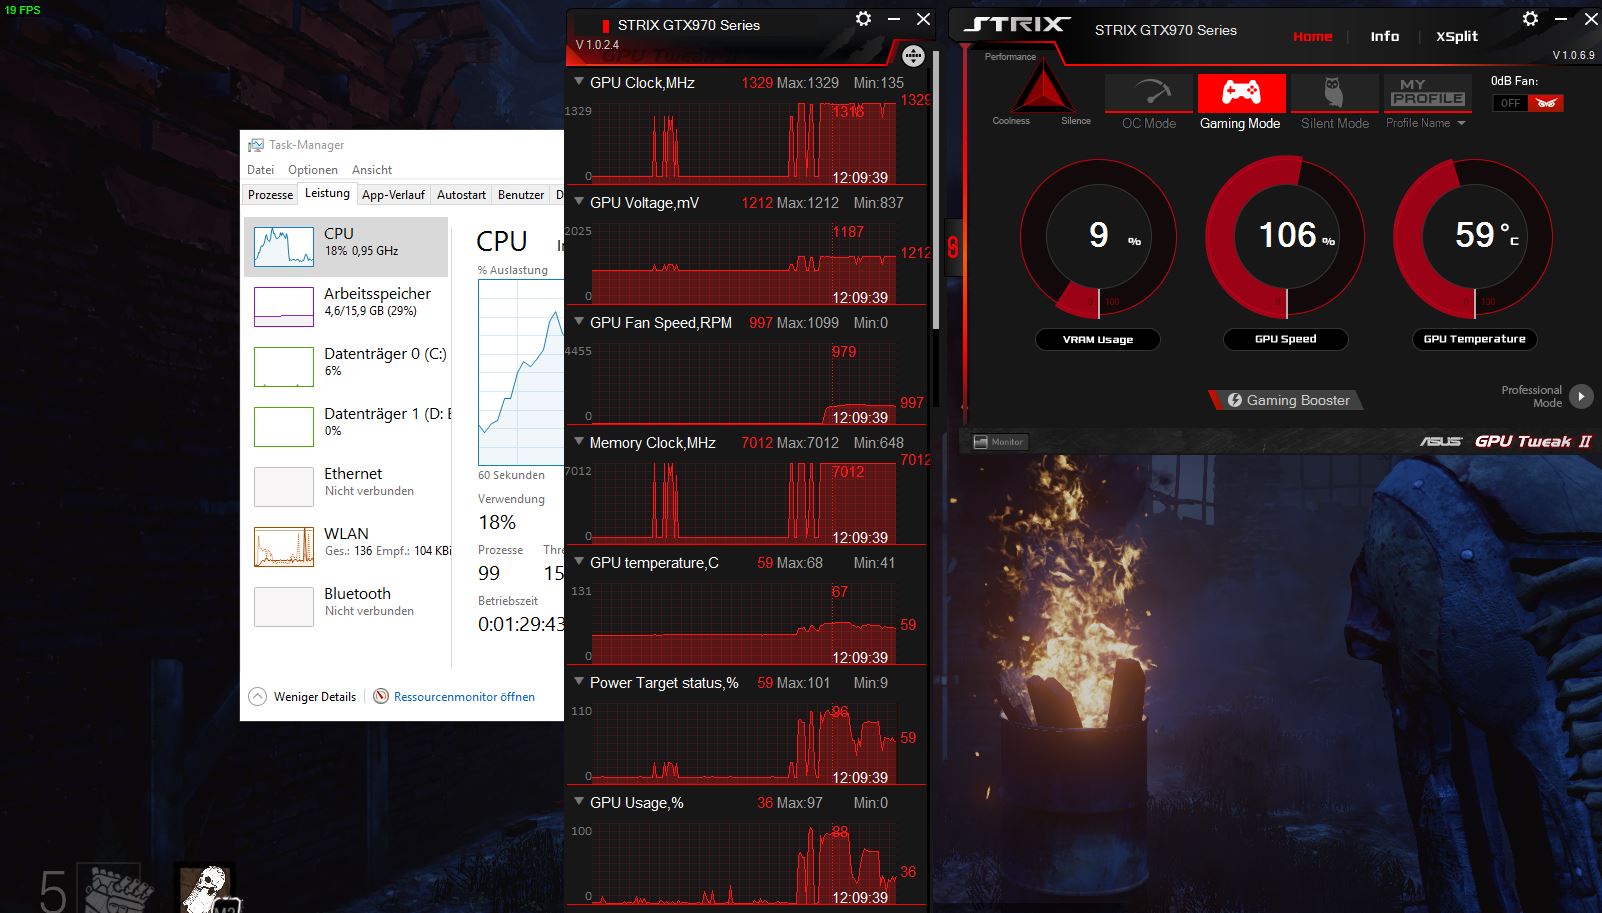Click the Leistung tab

[x=327, y=193]
